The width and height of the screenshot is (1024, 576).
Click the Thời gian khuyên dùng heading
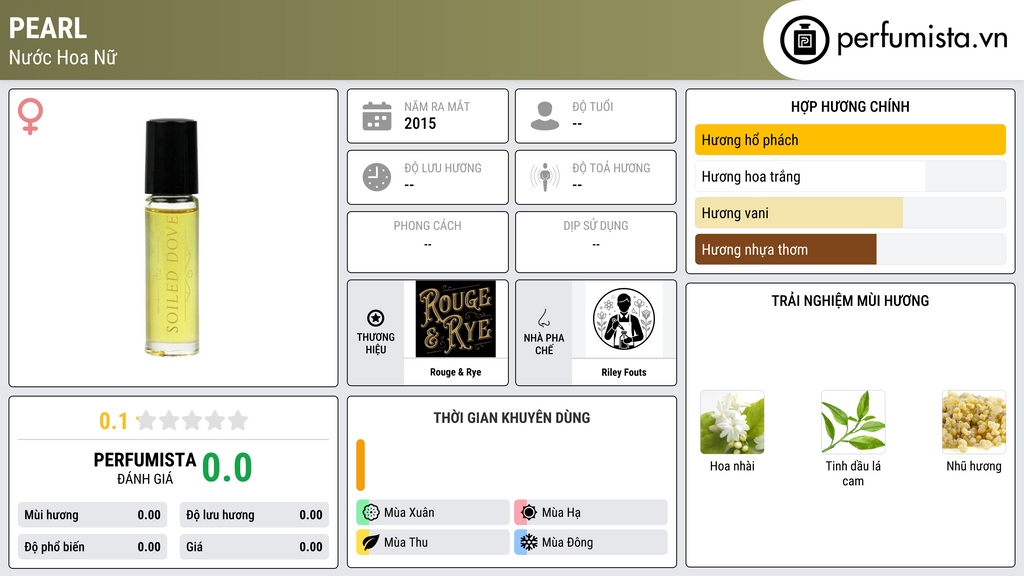tap(512, 417)
